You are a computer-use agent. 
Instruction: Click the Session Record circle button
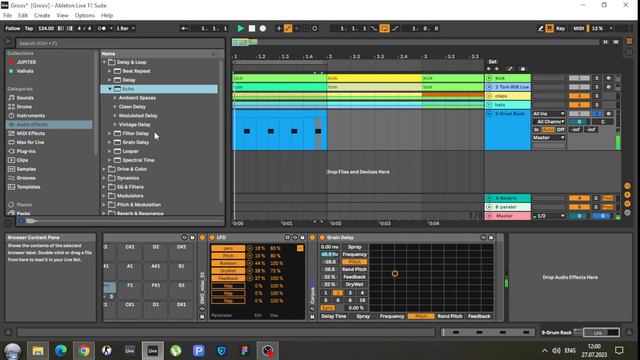315,28
